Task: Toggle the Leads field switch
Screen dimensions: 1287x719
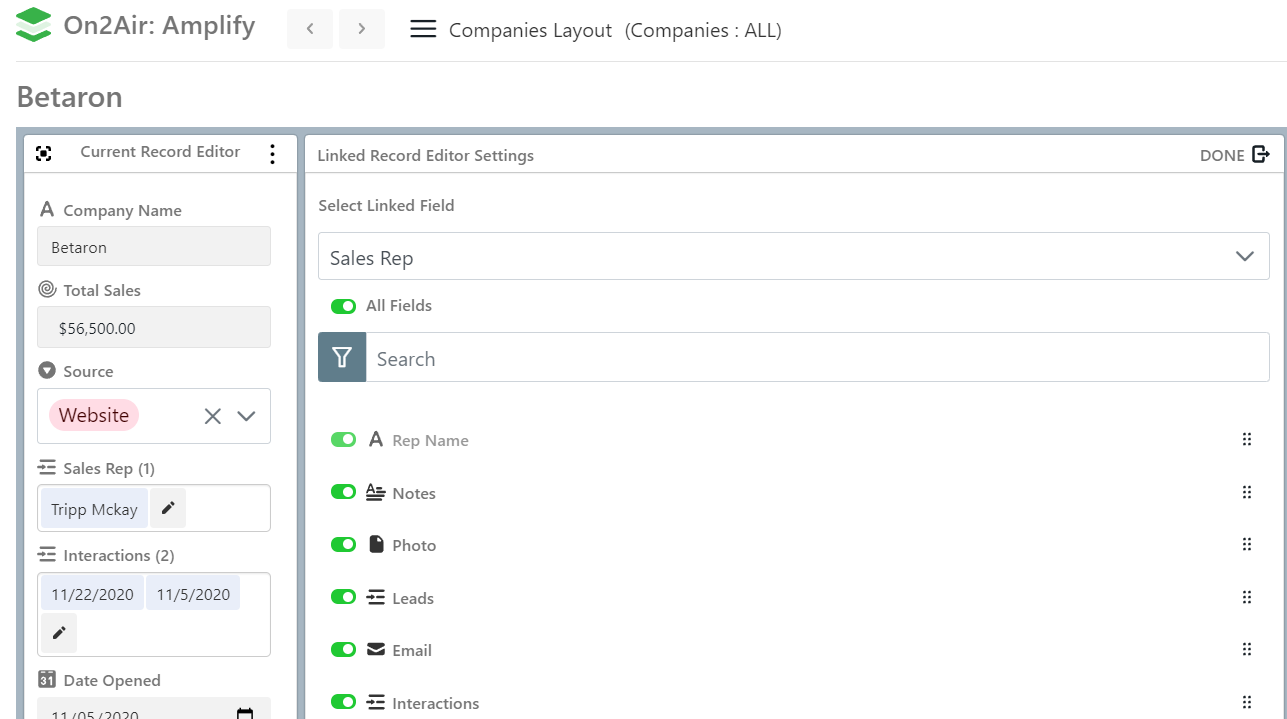Action: coord(343,598)
